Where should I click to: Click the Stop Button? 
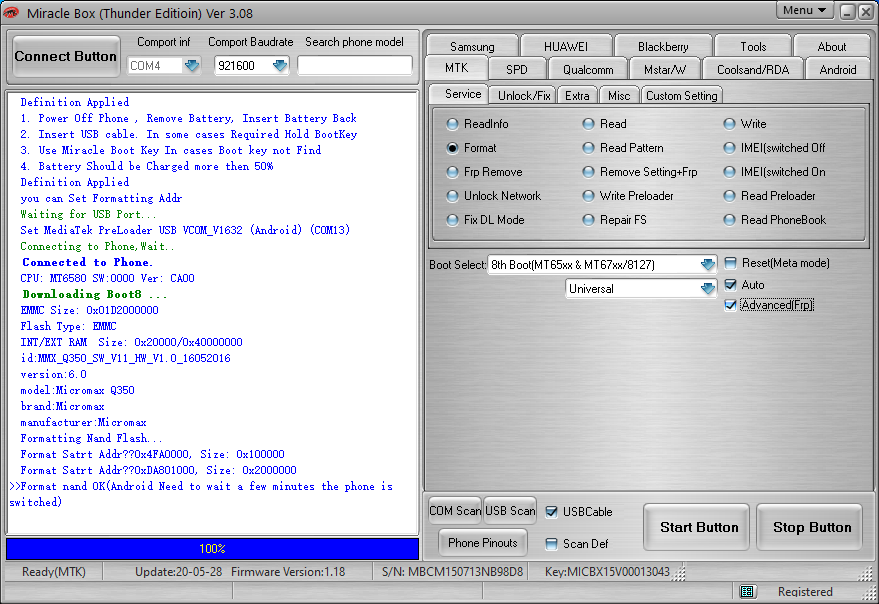pyautogui.click(x=811, y=527)
